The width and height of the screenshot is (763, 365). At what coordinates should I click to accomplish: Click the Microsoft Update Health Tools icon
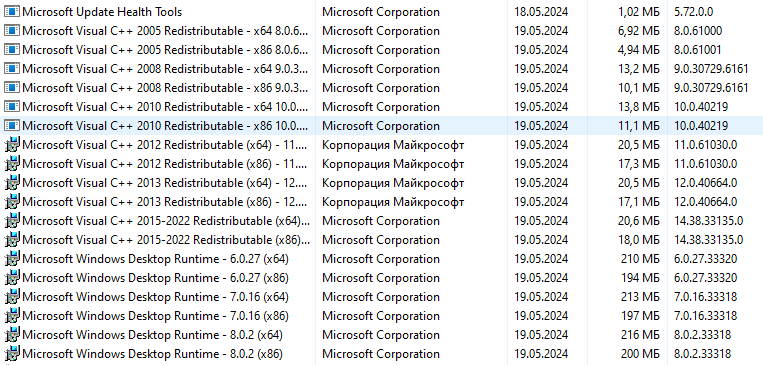(x=12, y=12)
